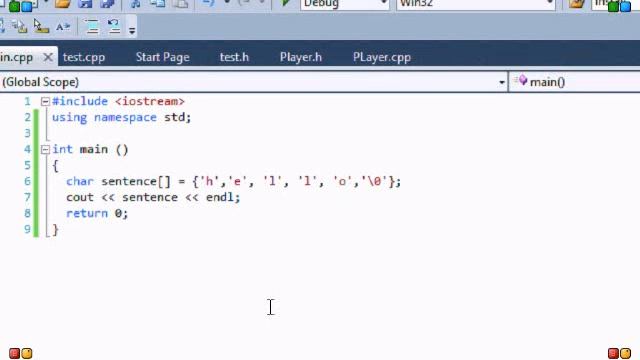640x360 pixels.
Task: Click the Display parameter info icon
Action: (x=19, y=27)
